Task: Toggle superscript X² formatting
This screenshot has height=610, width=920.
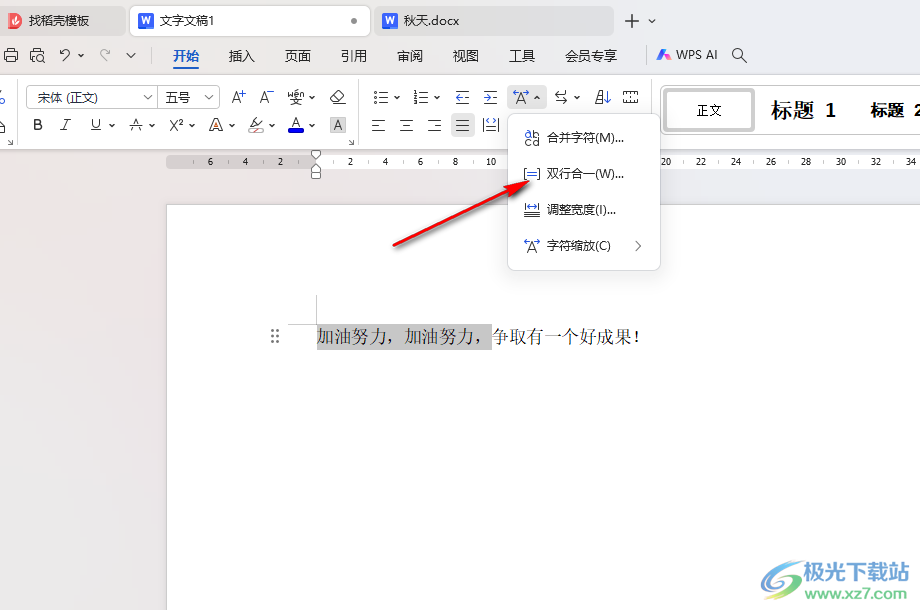Action: 176,125
